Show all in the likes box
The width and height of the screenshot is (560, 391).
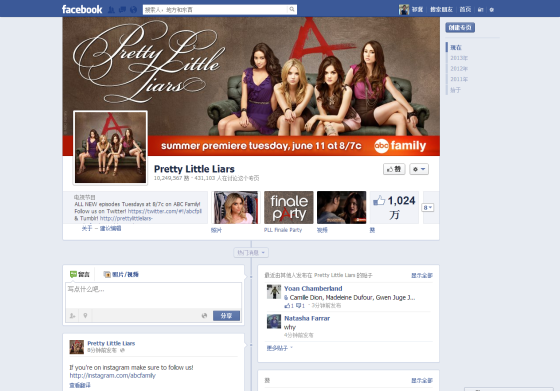pos(422,381)
